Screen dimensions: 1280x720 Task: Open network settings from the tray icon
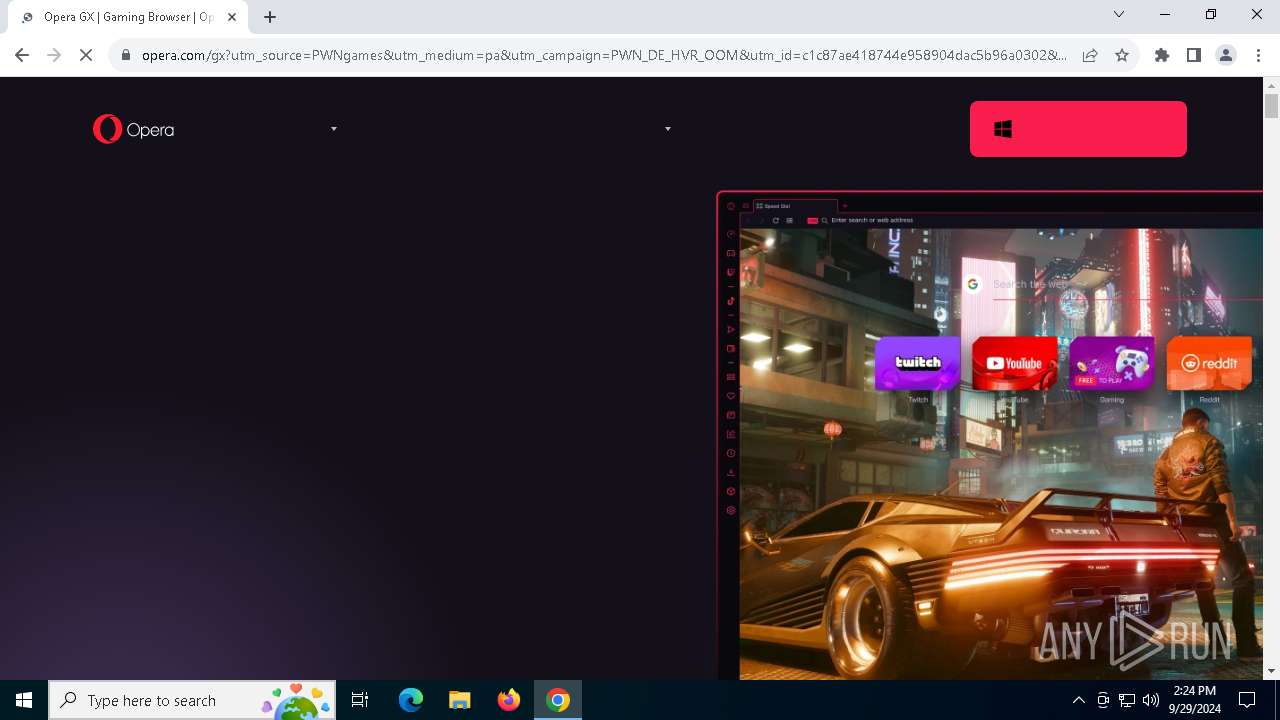[x=1127, y=700]
